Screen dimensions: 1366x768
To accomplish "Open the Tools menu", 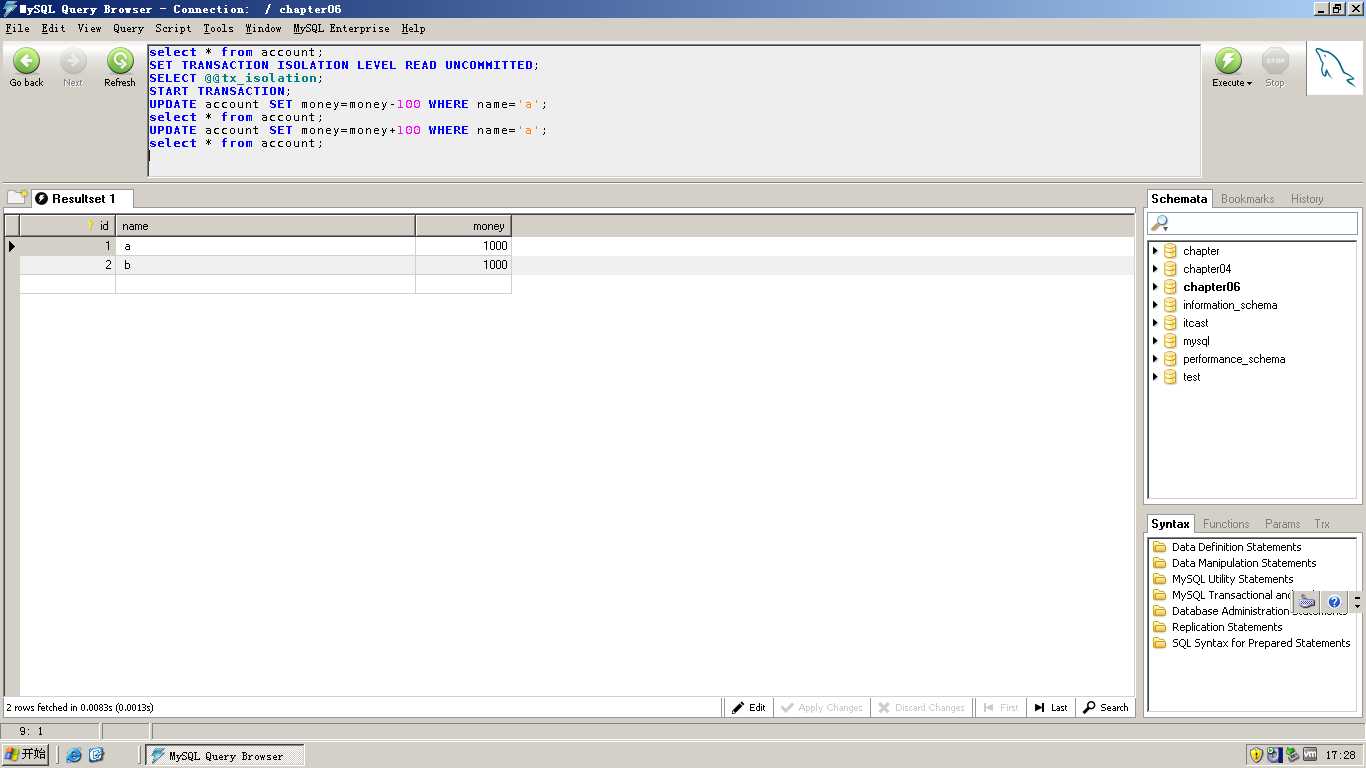I will 218,29.
